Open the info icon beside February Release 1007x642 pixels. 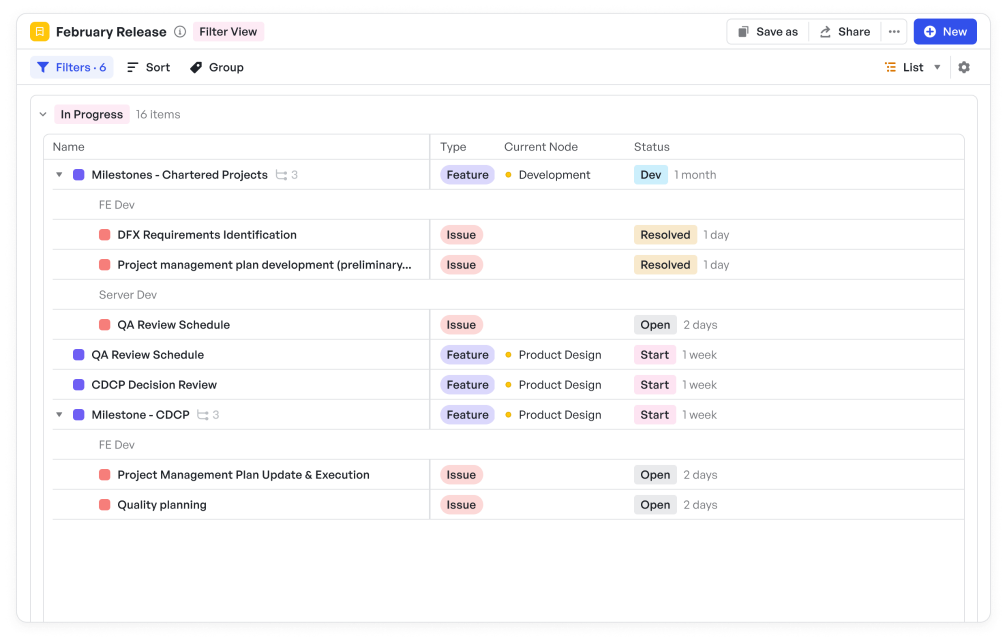180,32
